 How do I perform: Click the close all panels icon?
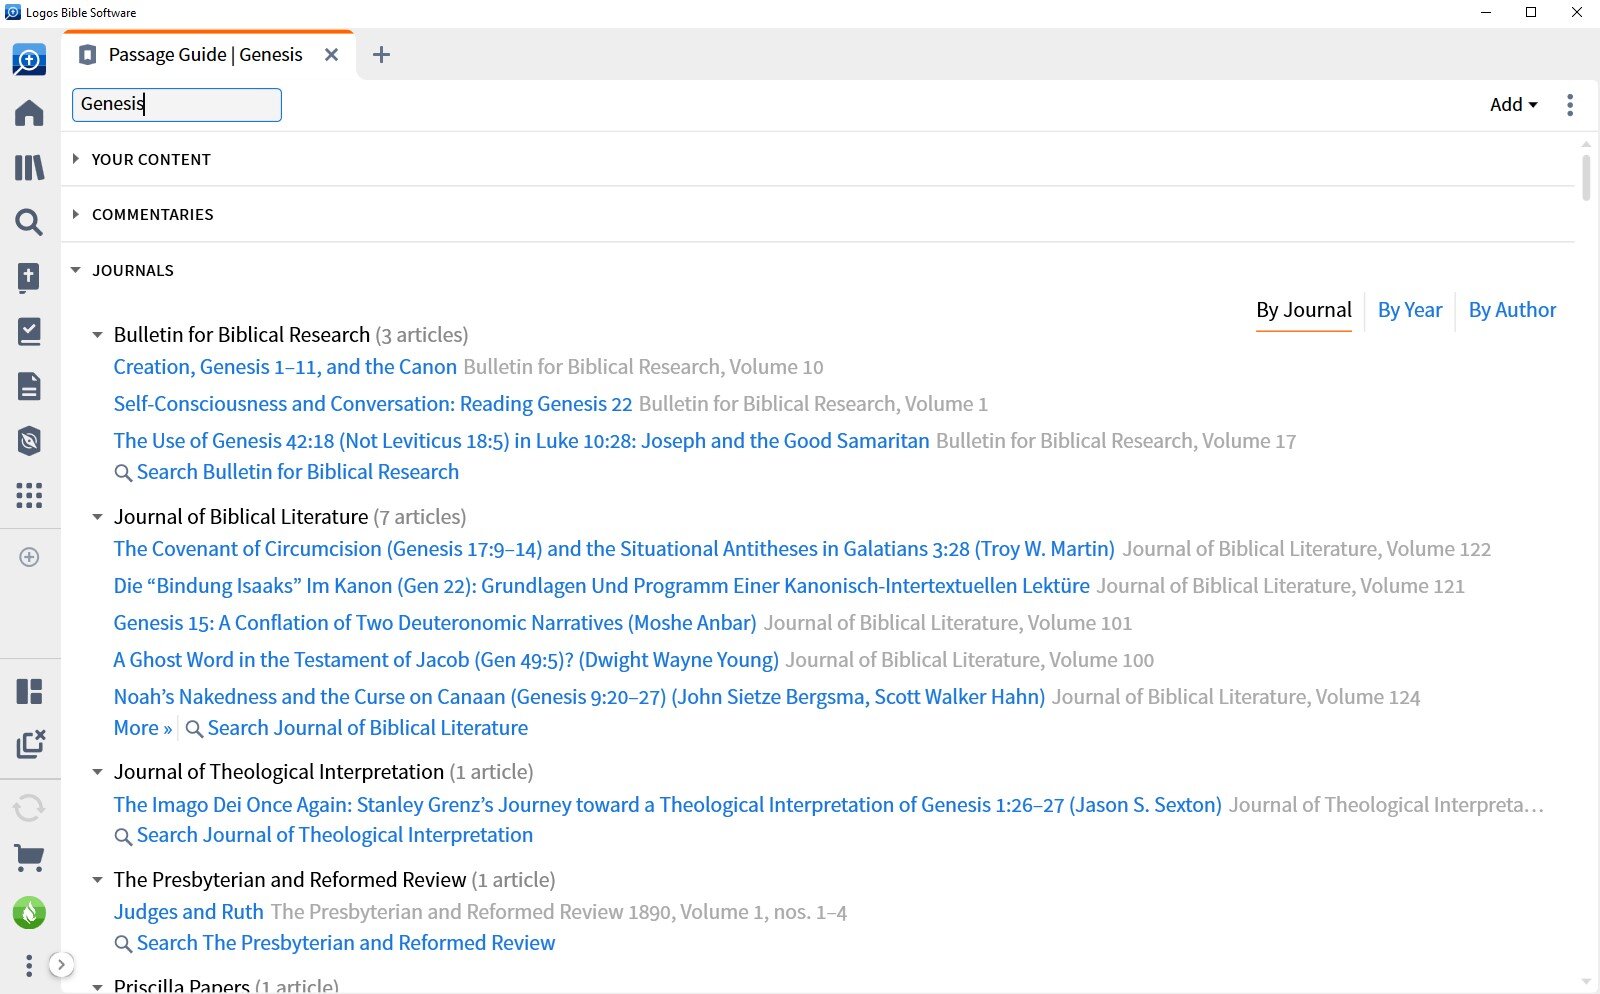click(30, 744)
